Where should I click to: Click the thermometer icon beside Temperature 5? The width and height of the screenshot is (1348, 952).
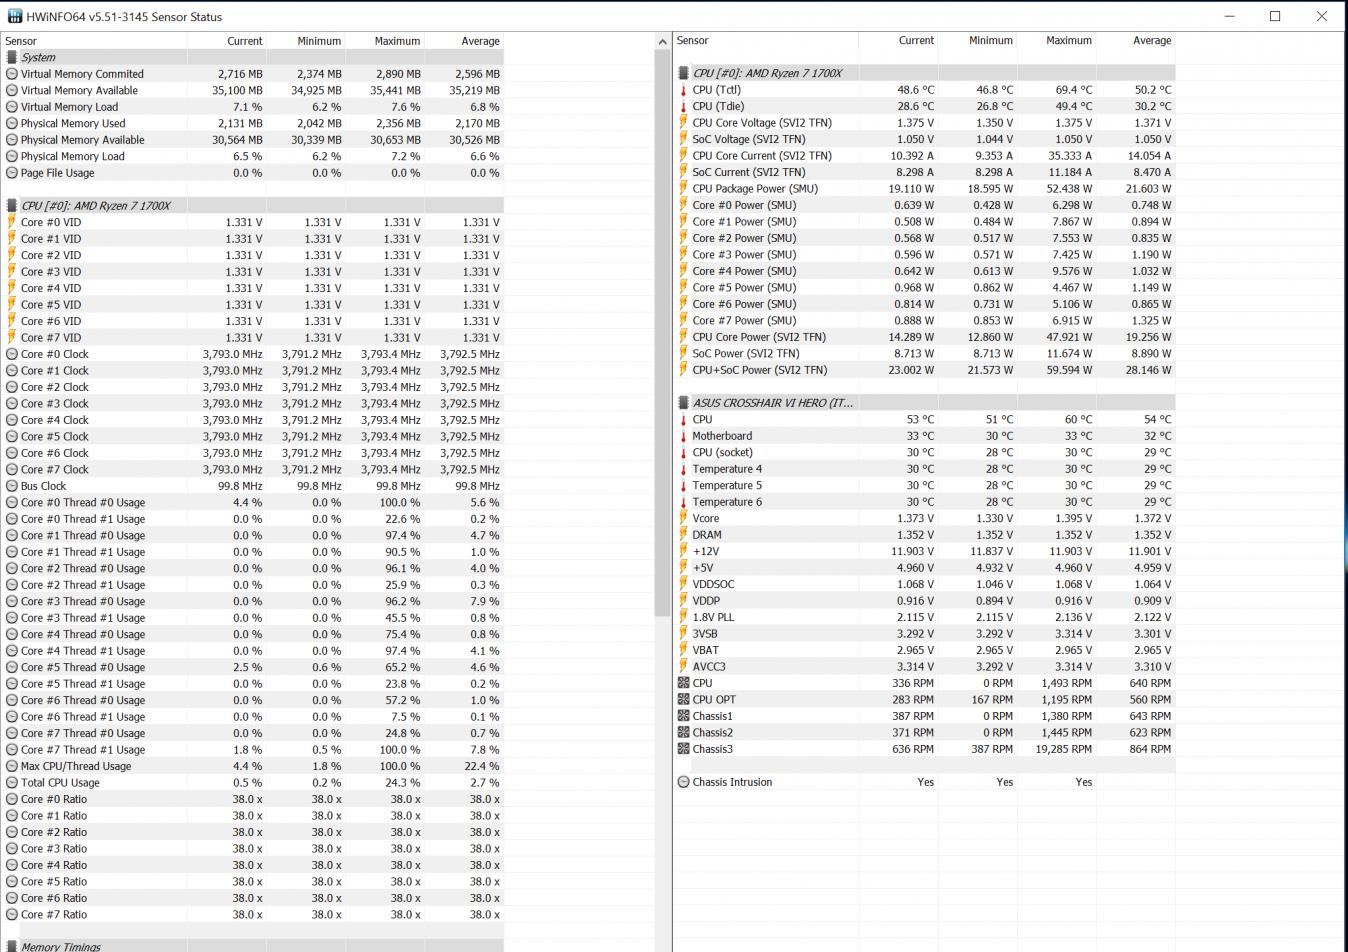pyautogui.click(x=683, y=485)
